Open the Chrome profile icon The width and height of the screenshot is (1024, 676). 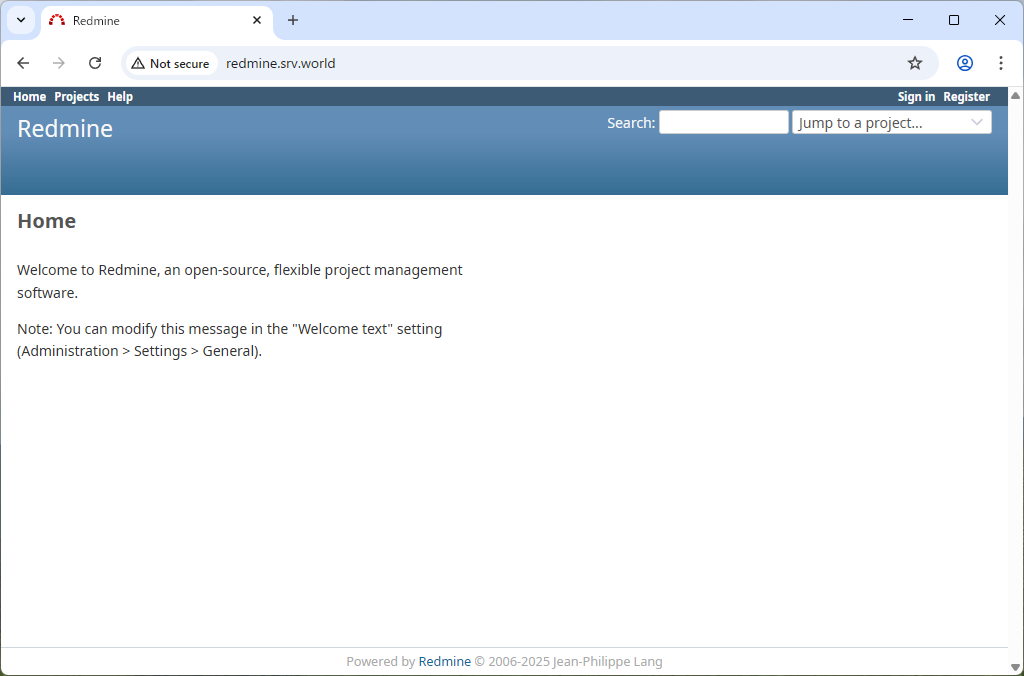pos(964,63)
